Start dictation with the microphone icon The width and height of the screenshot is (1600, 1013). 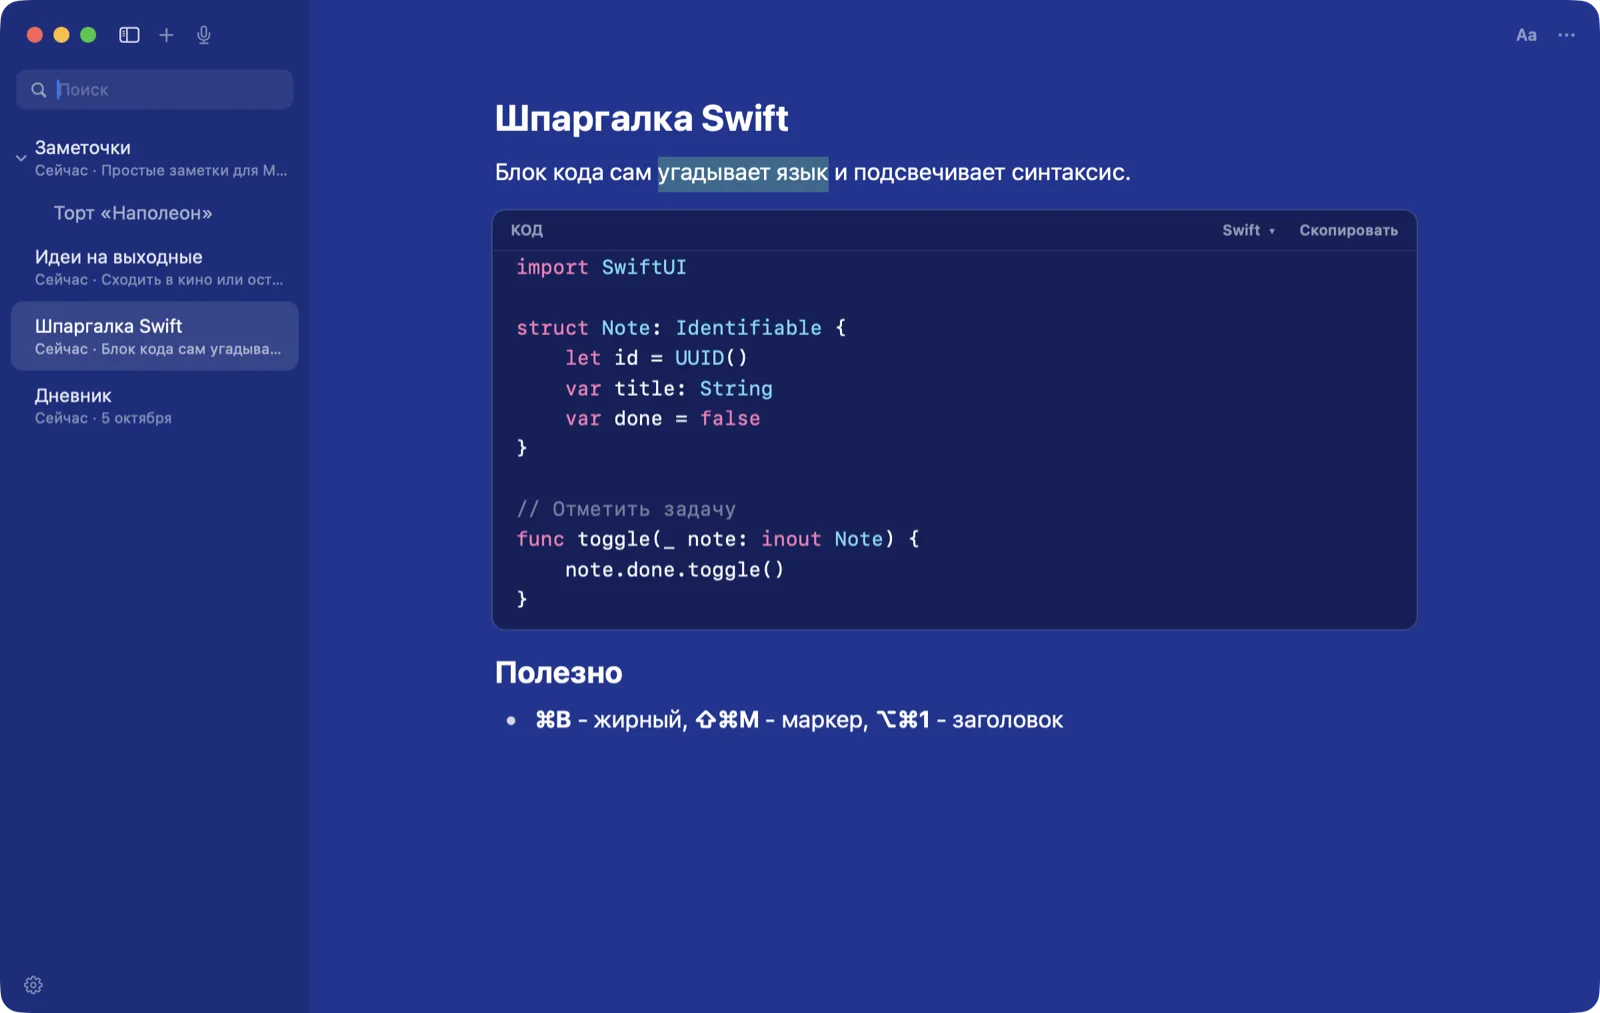(x=204, y=35)
